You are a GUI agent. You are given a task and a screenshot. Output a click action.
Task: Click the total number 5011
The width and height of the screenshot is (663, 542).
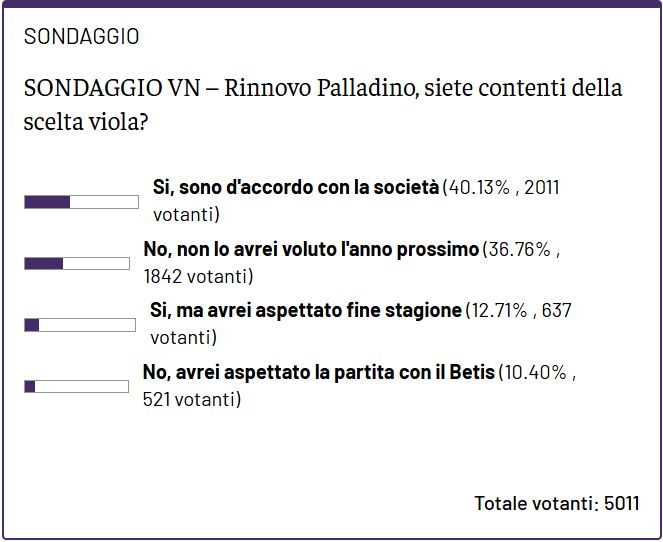coord(622,502)
